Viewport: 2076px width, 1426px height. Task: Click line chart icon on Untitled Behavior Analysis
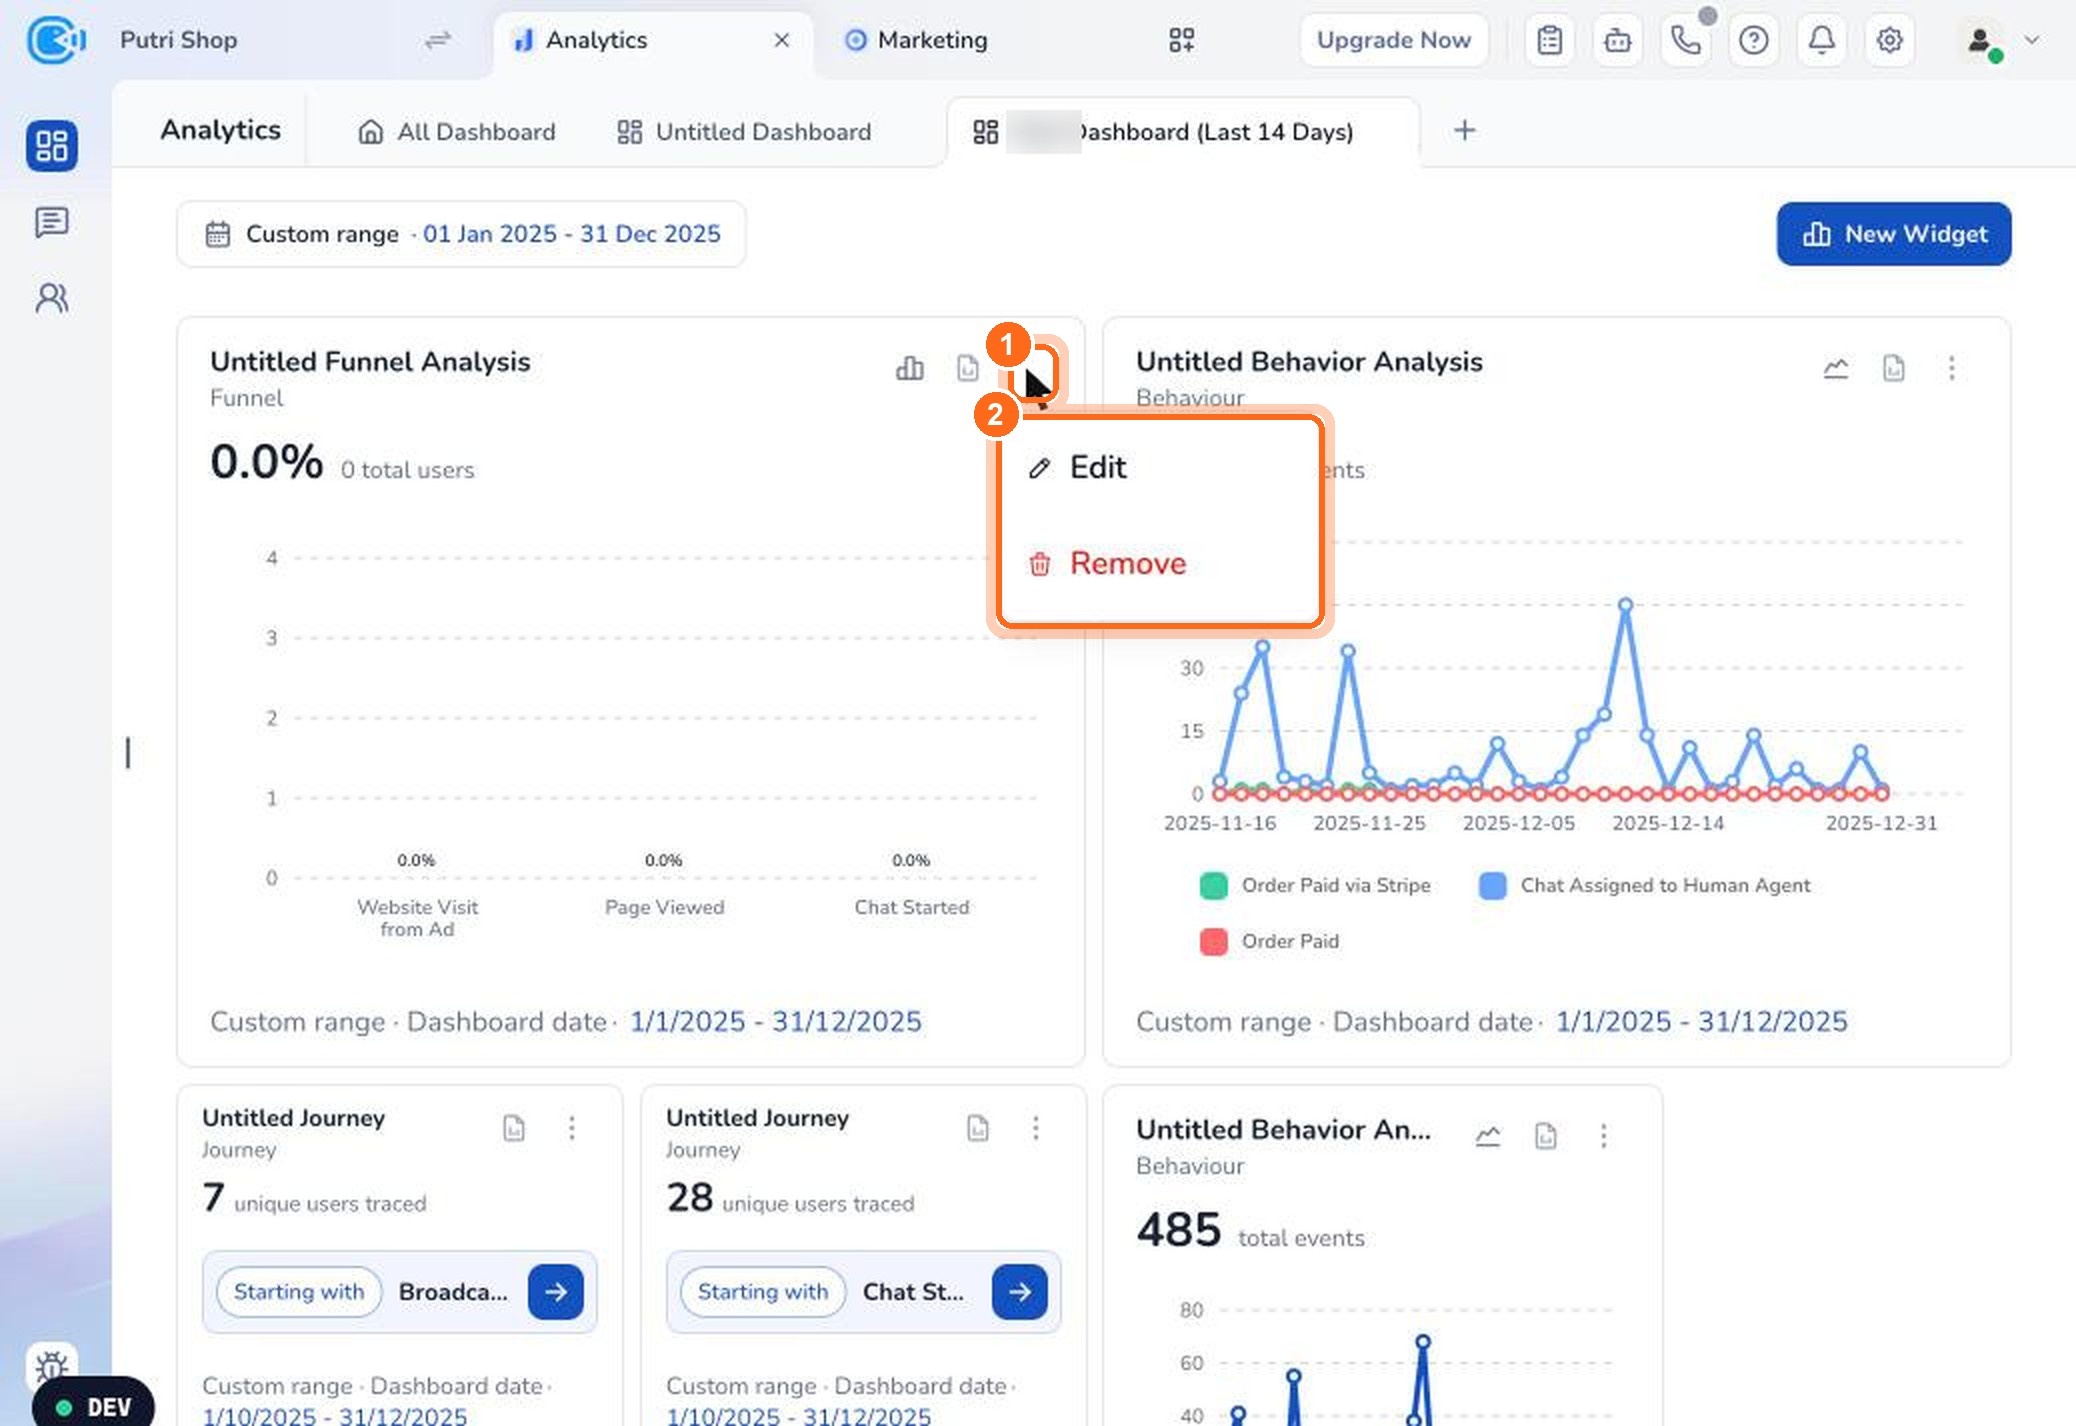tap(1836, 368)
